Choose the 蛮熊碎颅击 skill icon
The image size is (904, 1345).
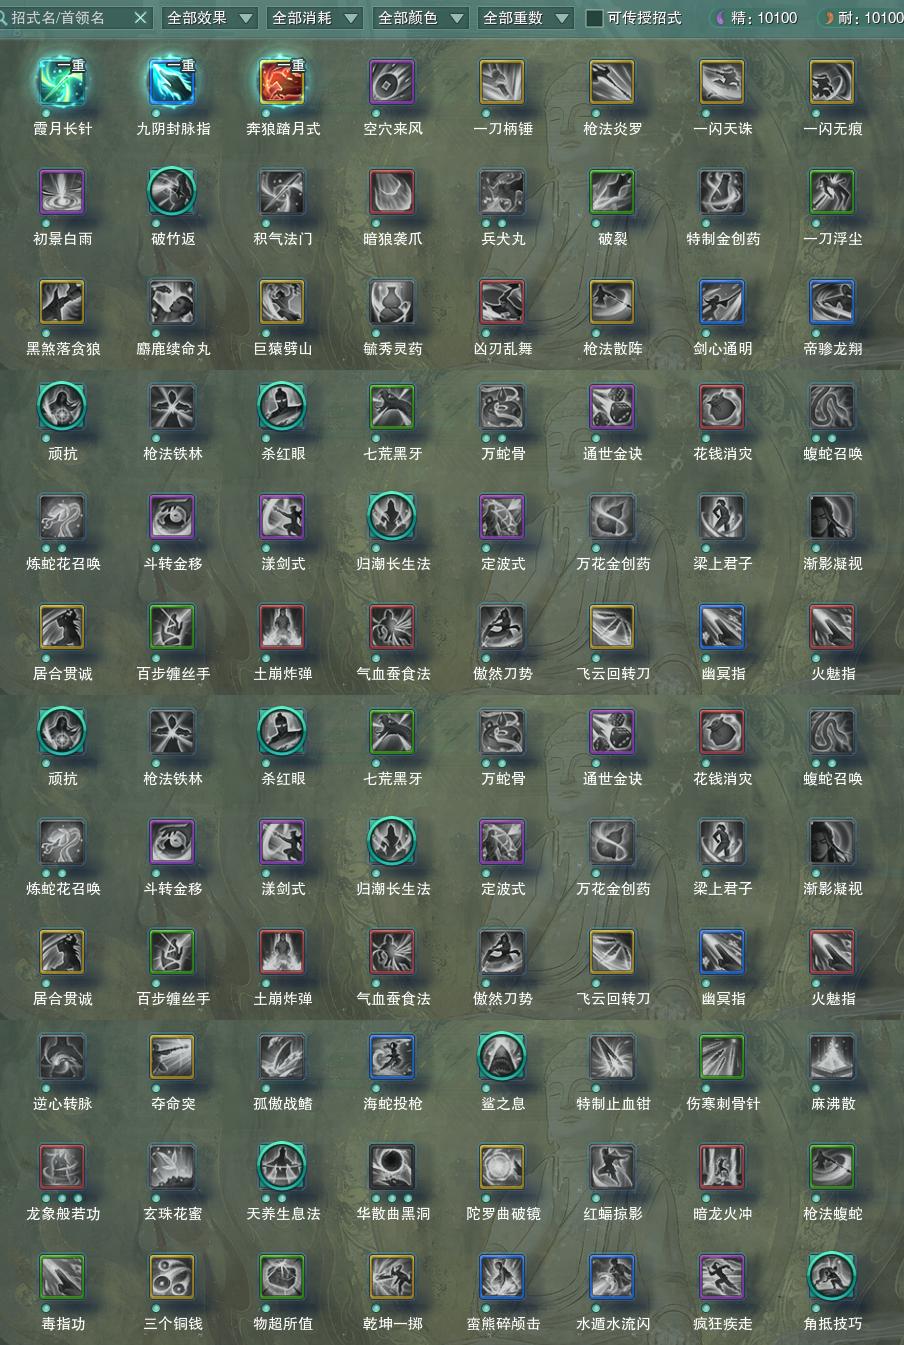click(x=503, y=1277)
